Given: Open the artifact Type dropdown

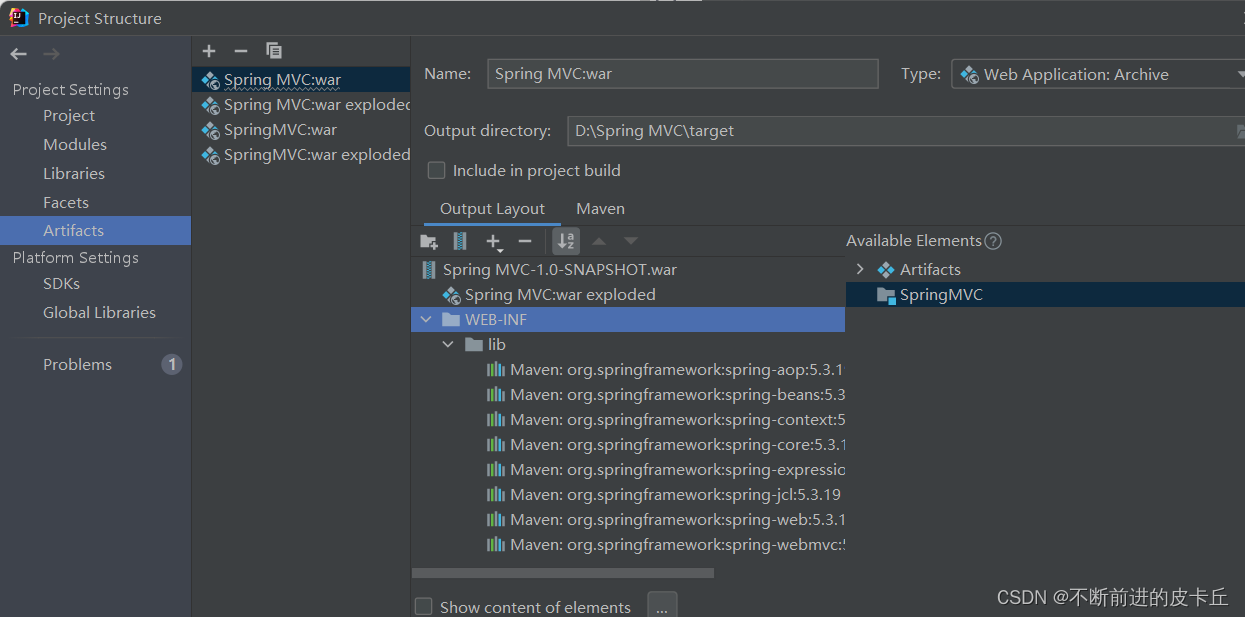Looking at the screenshot, I should point(1098,74).
